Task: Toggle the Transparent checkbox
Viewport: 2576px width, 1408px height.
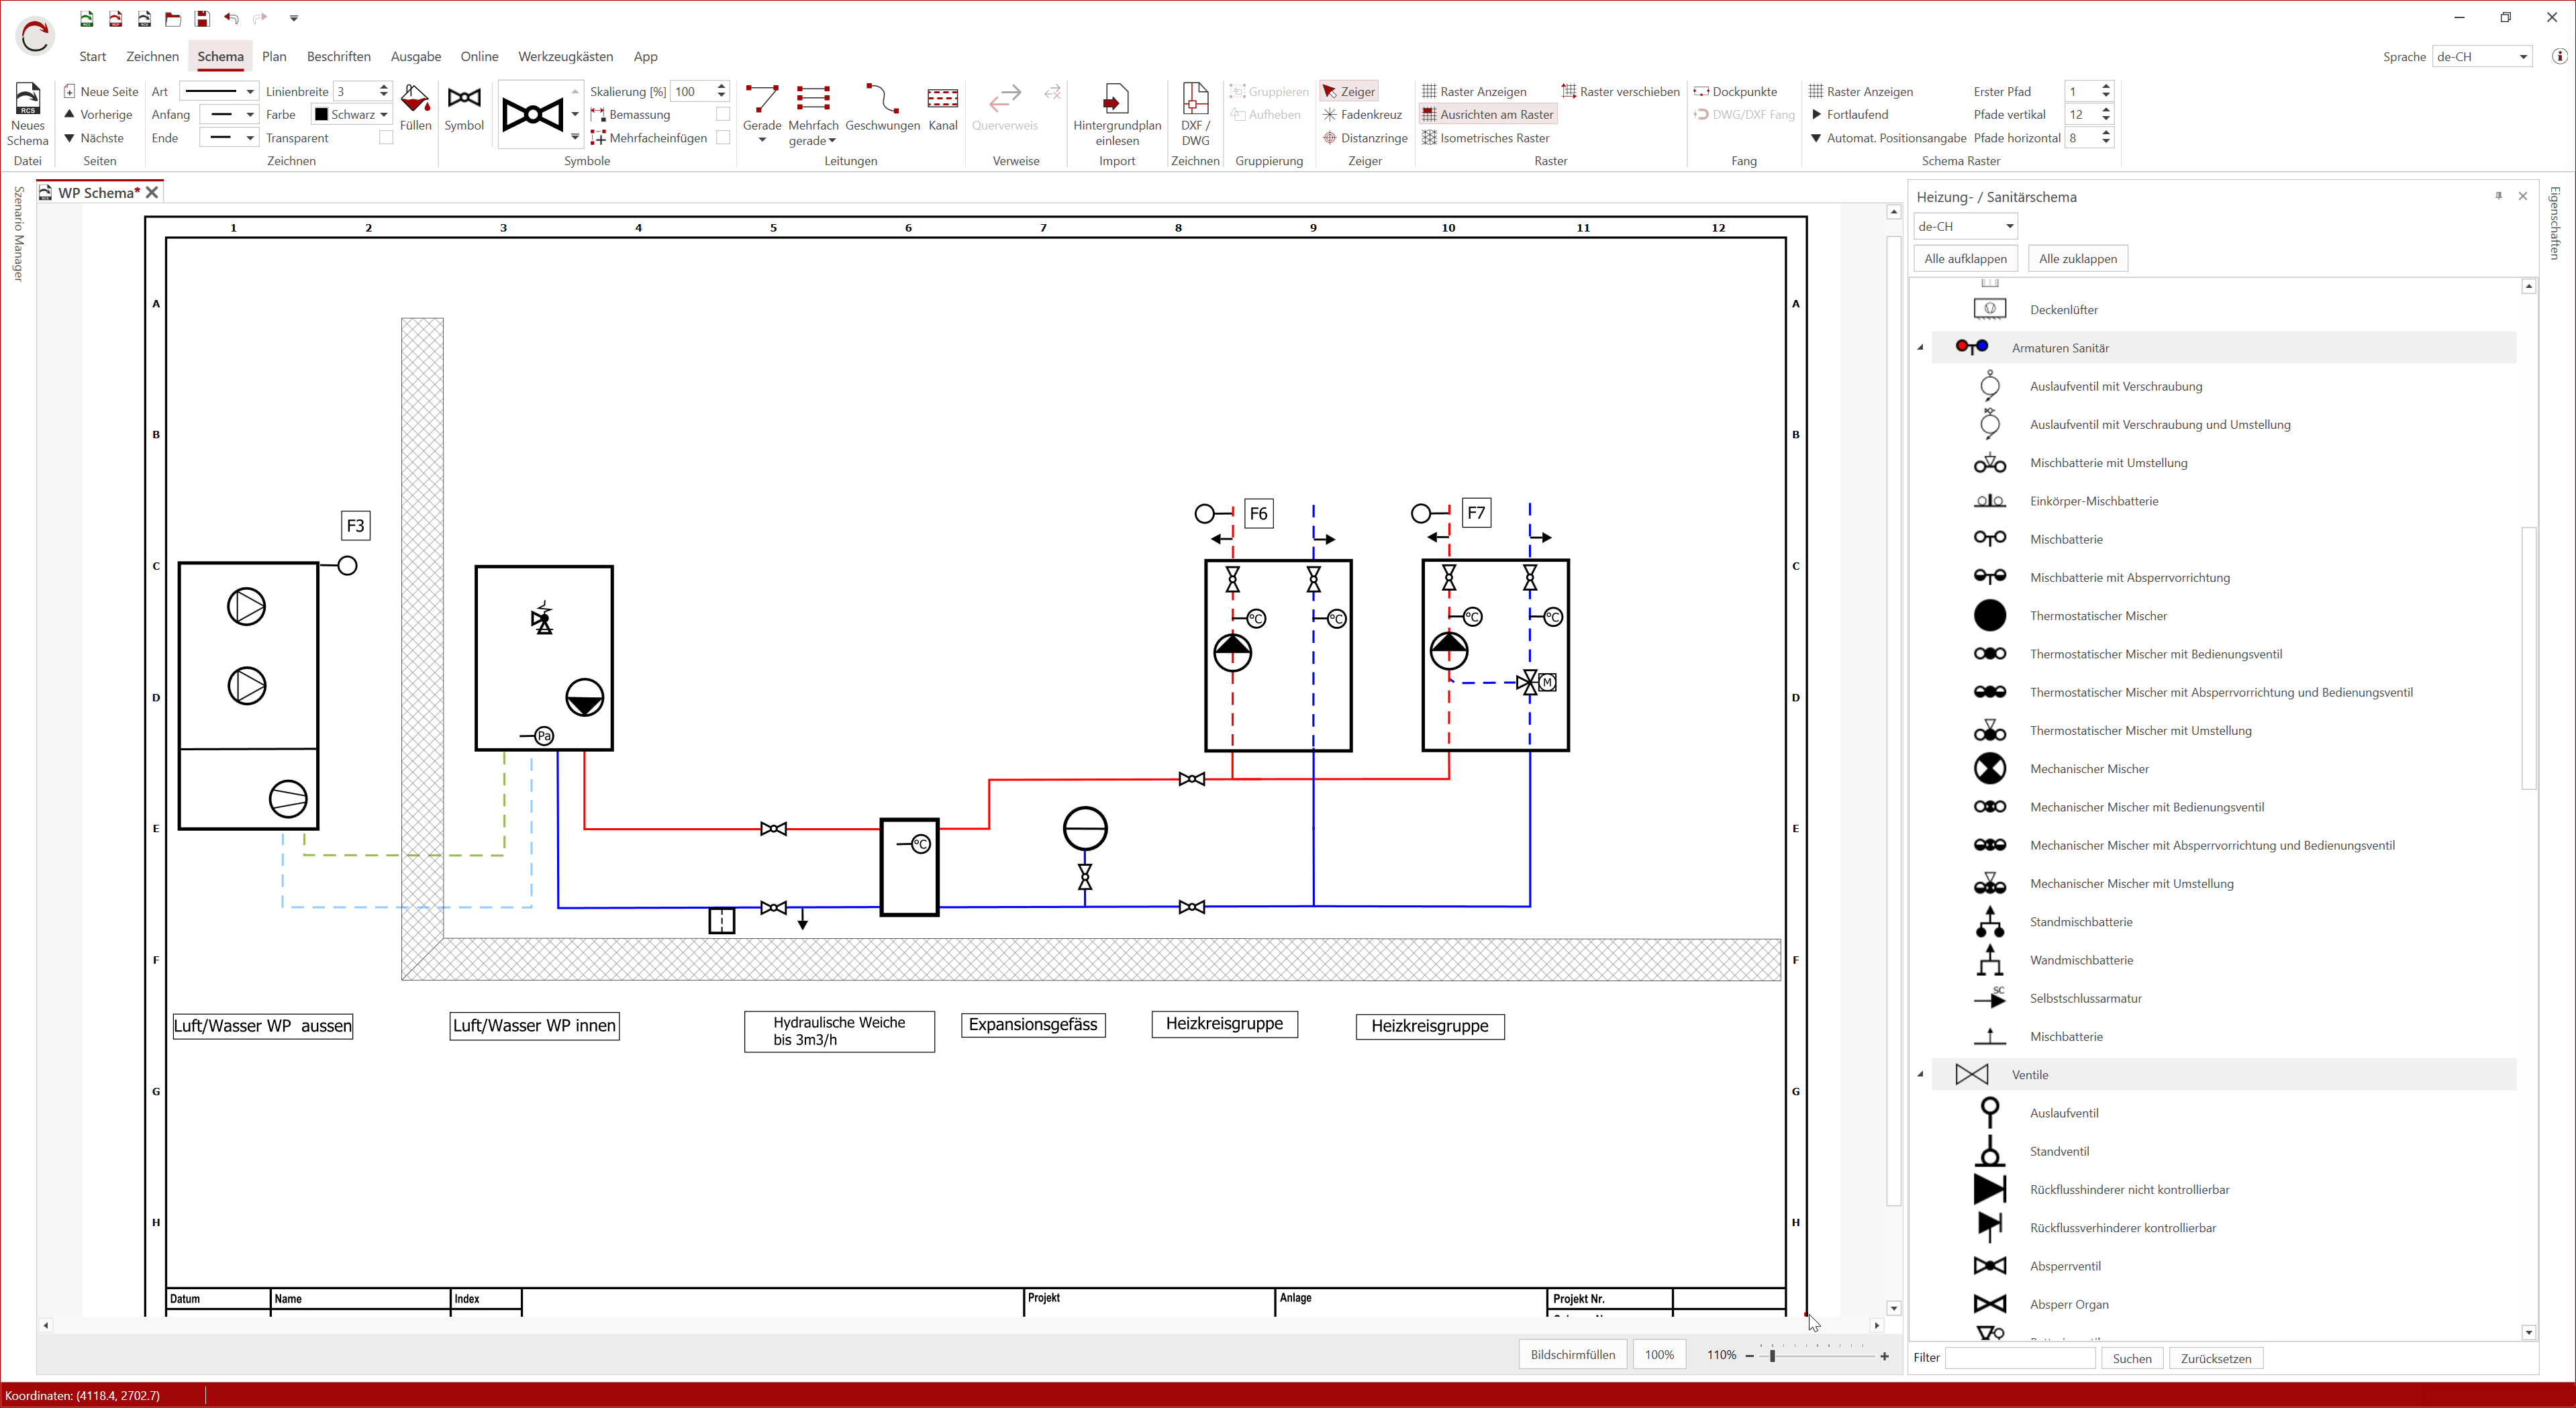Action: point(386,138)
